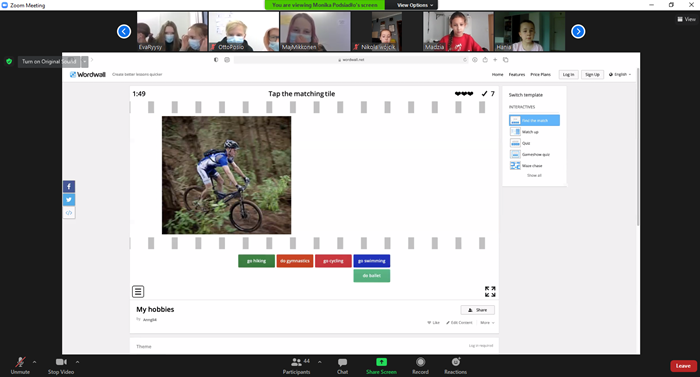Share activity via Twitter icon
The width and height of the screenshot is (700, 377).
click(69, 200)
